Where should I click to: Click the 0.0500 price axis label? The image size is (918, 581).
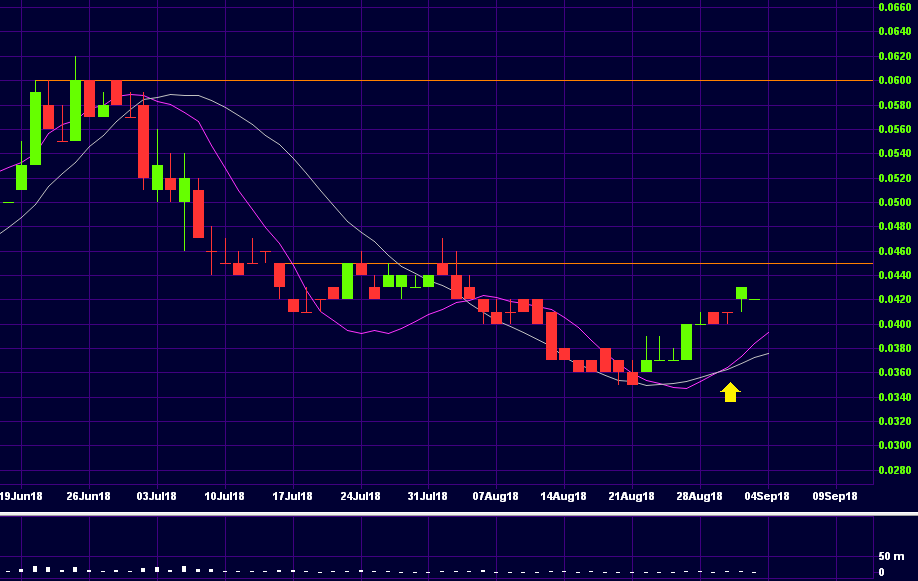[x=895, y=202]
